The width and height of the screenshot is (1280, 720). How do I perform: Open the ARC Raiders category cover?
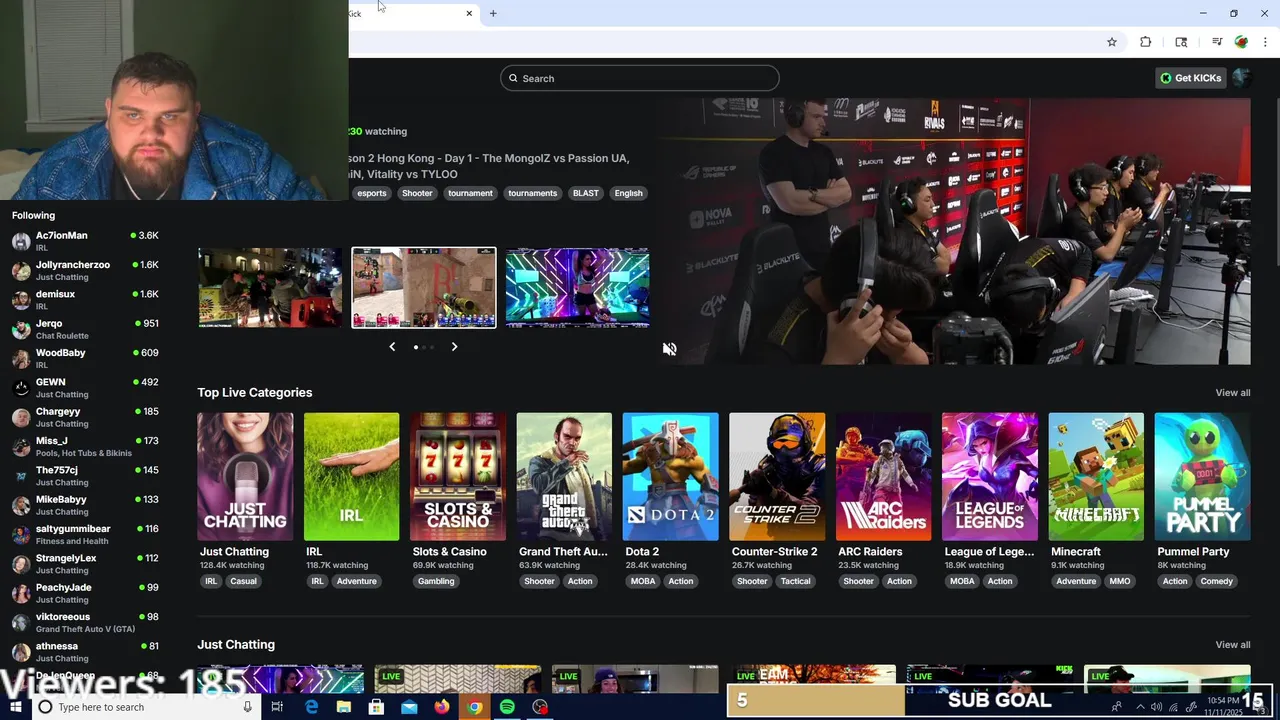point(883,477)
